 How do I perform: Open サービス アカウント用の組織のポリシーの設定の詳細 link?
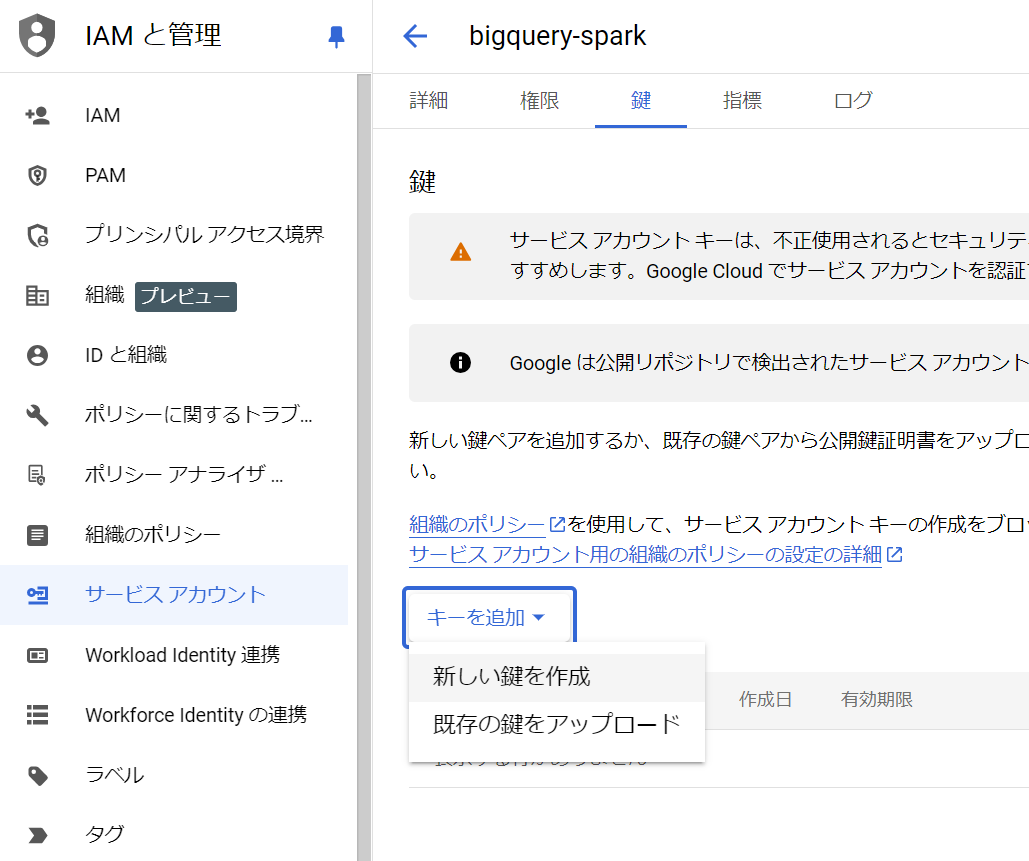[x=645, y=555]
